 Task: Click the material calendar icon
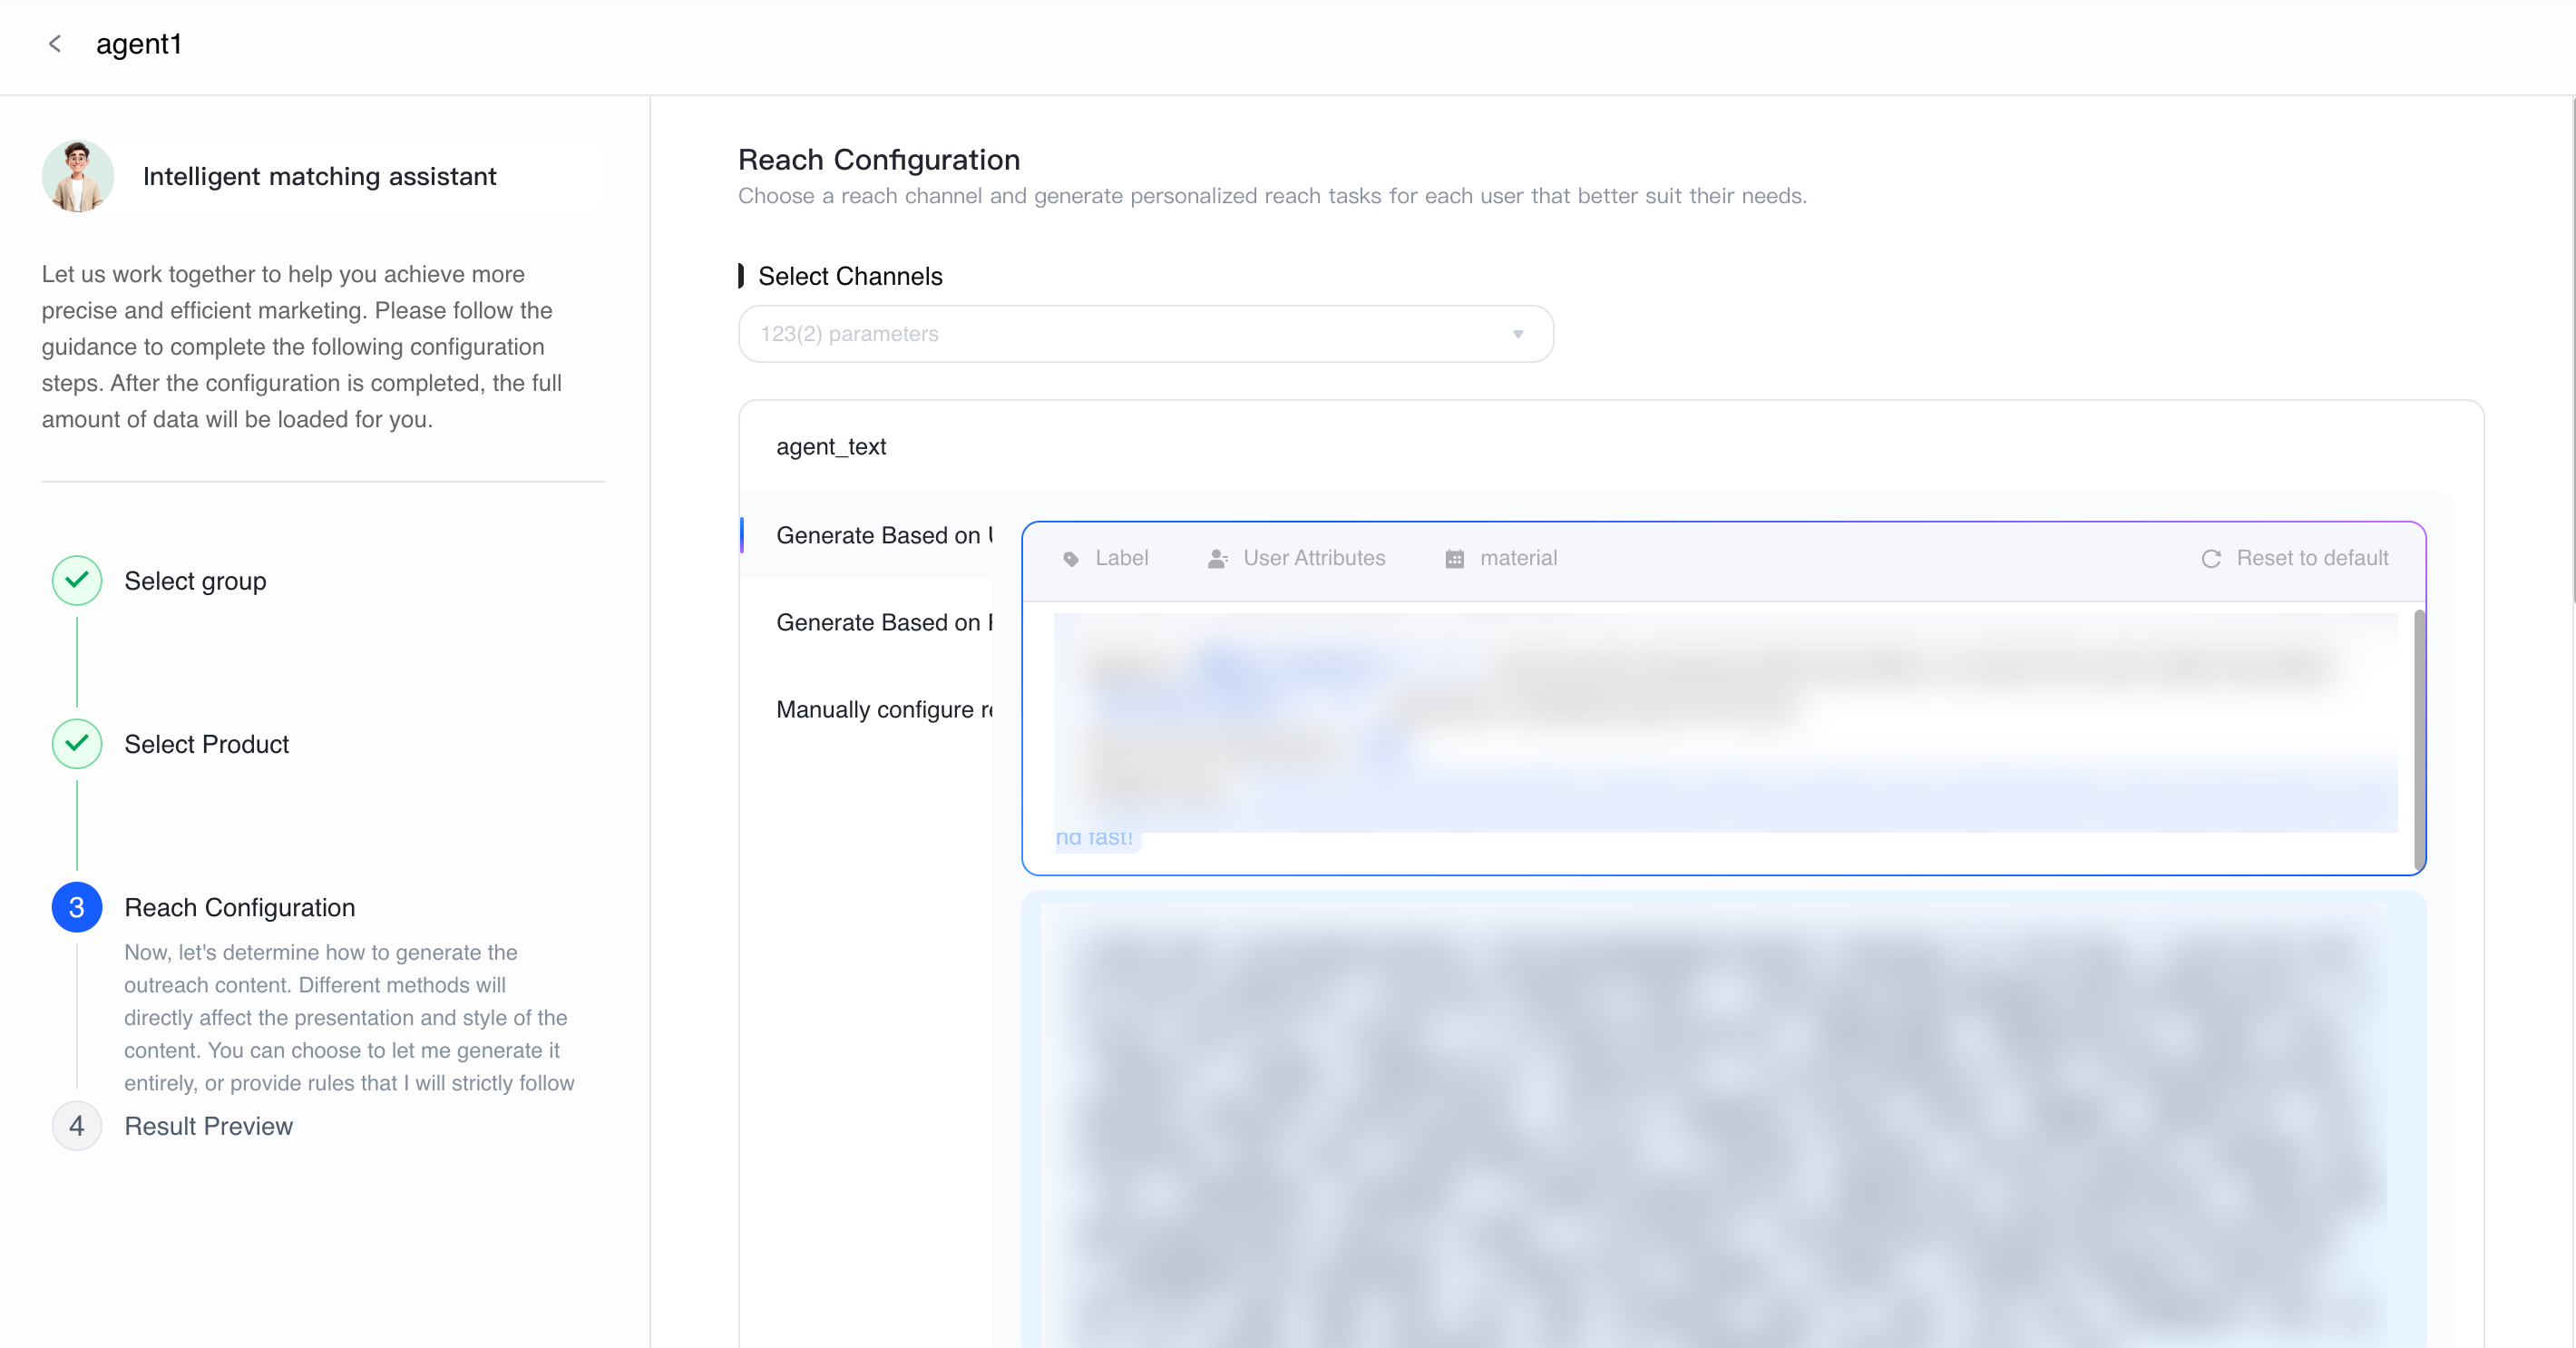click(x=1455, y=559)
